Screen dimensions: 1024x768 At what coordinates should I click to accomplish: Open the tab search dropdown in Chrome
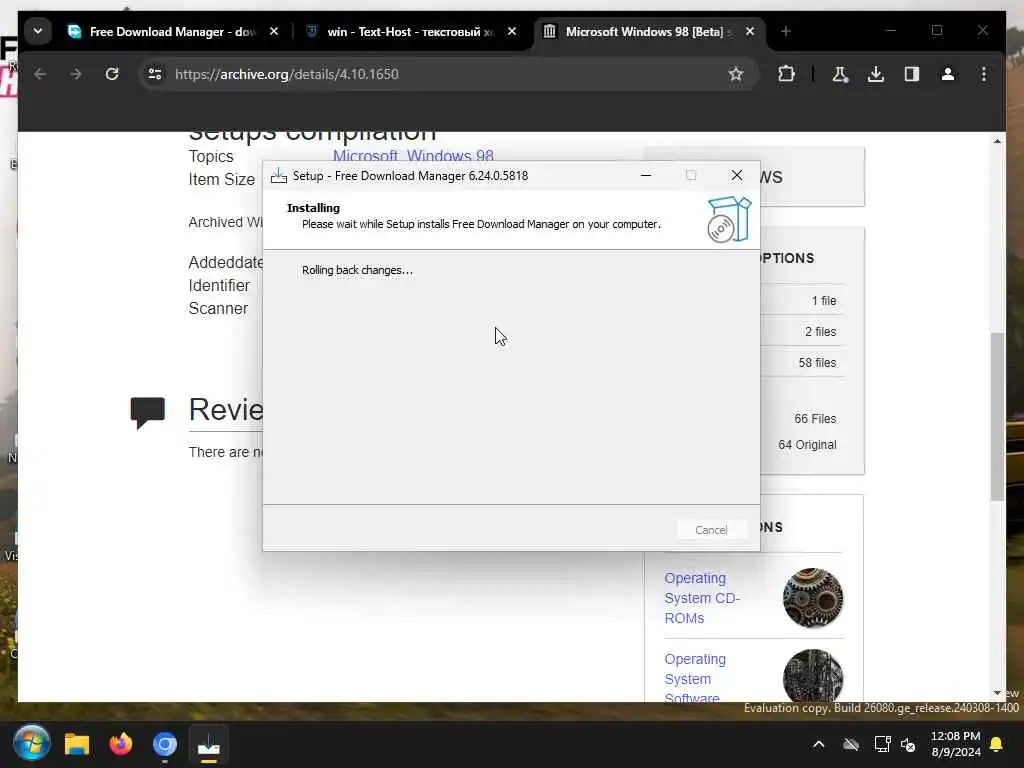[38, 31]
